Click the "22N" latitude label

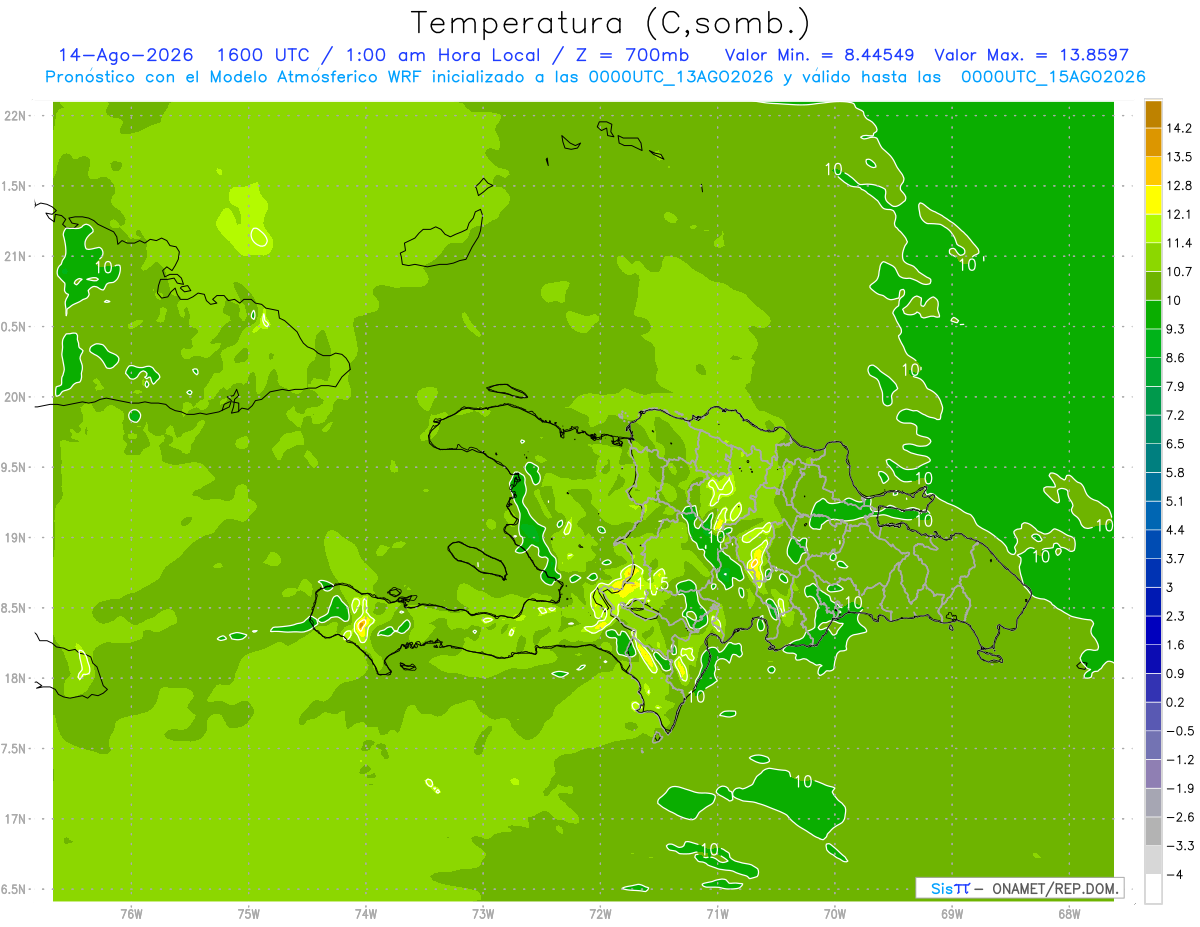[x=15, y=116]
